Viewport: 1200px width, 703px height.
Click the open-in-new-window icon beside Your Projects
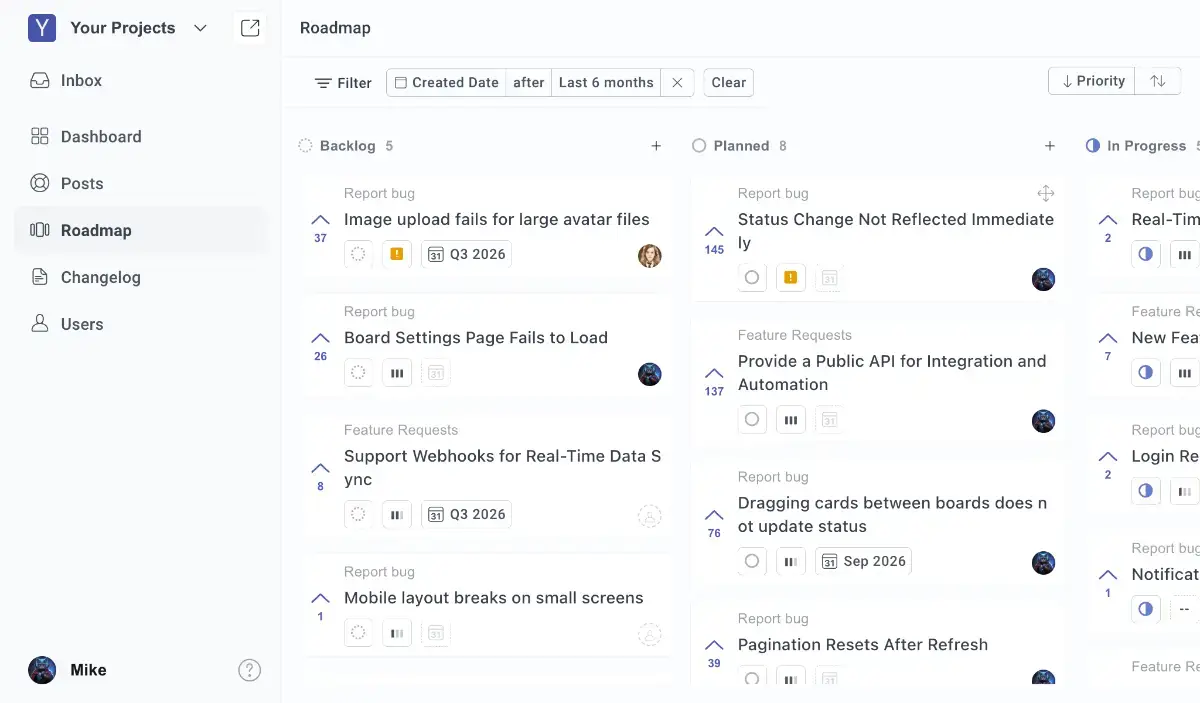coord(250,28)
